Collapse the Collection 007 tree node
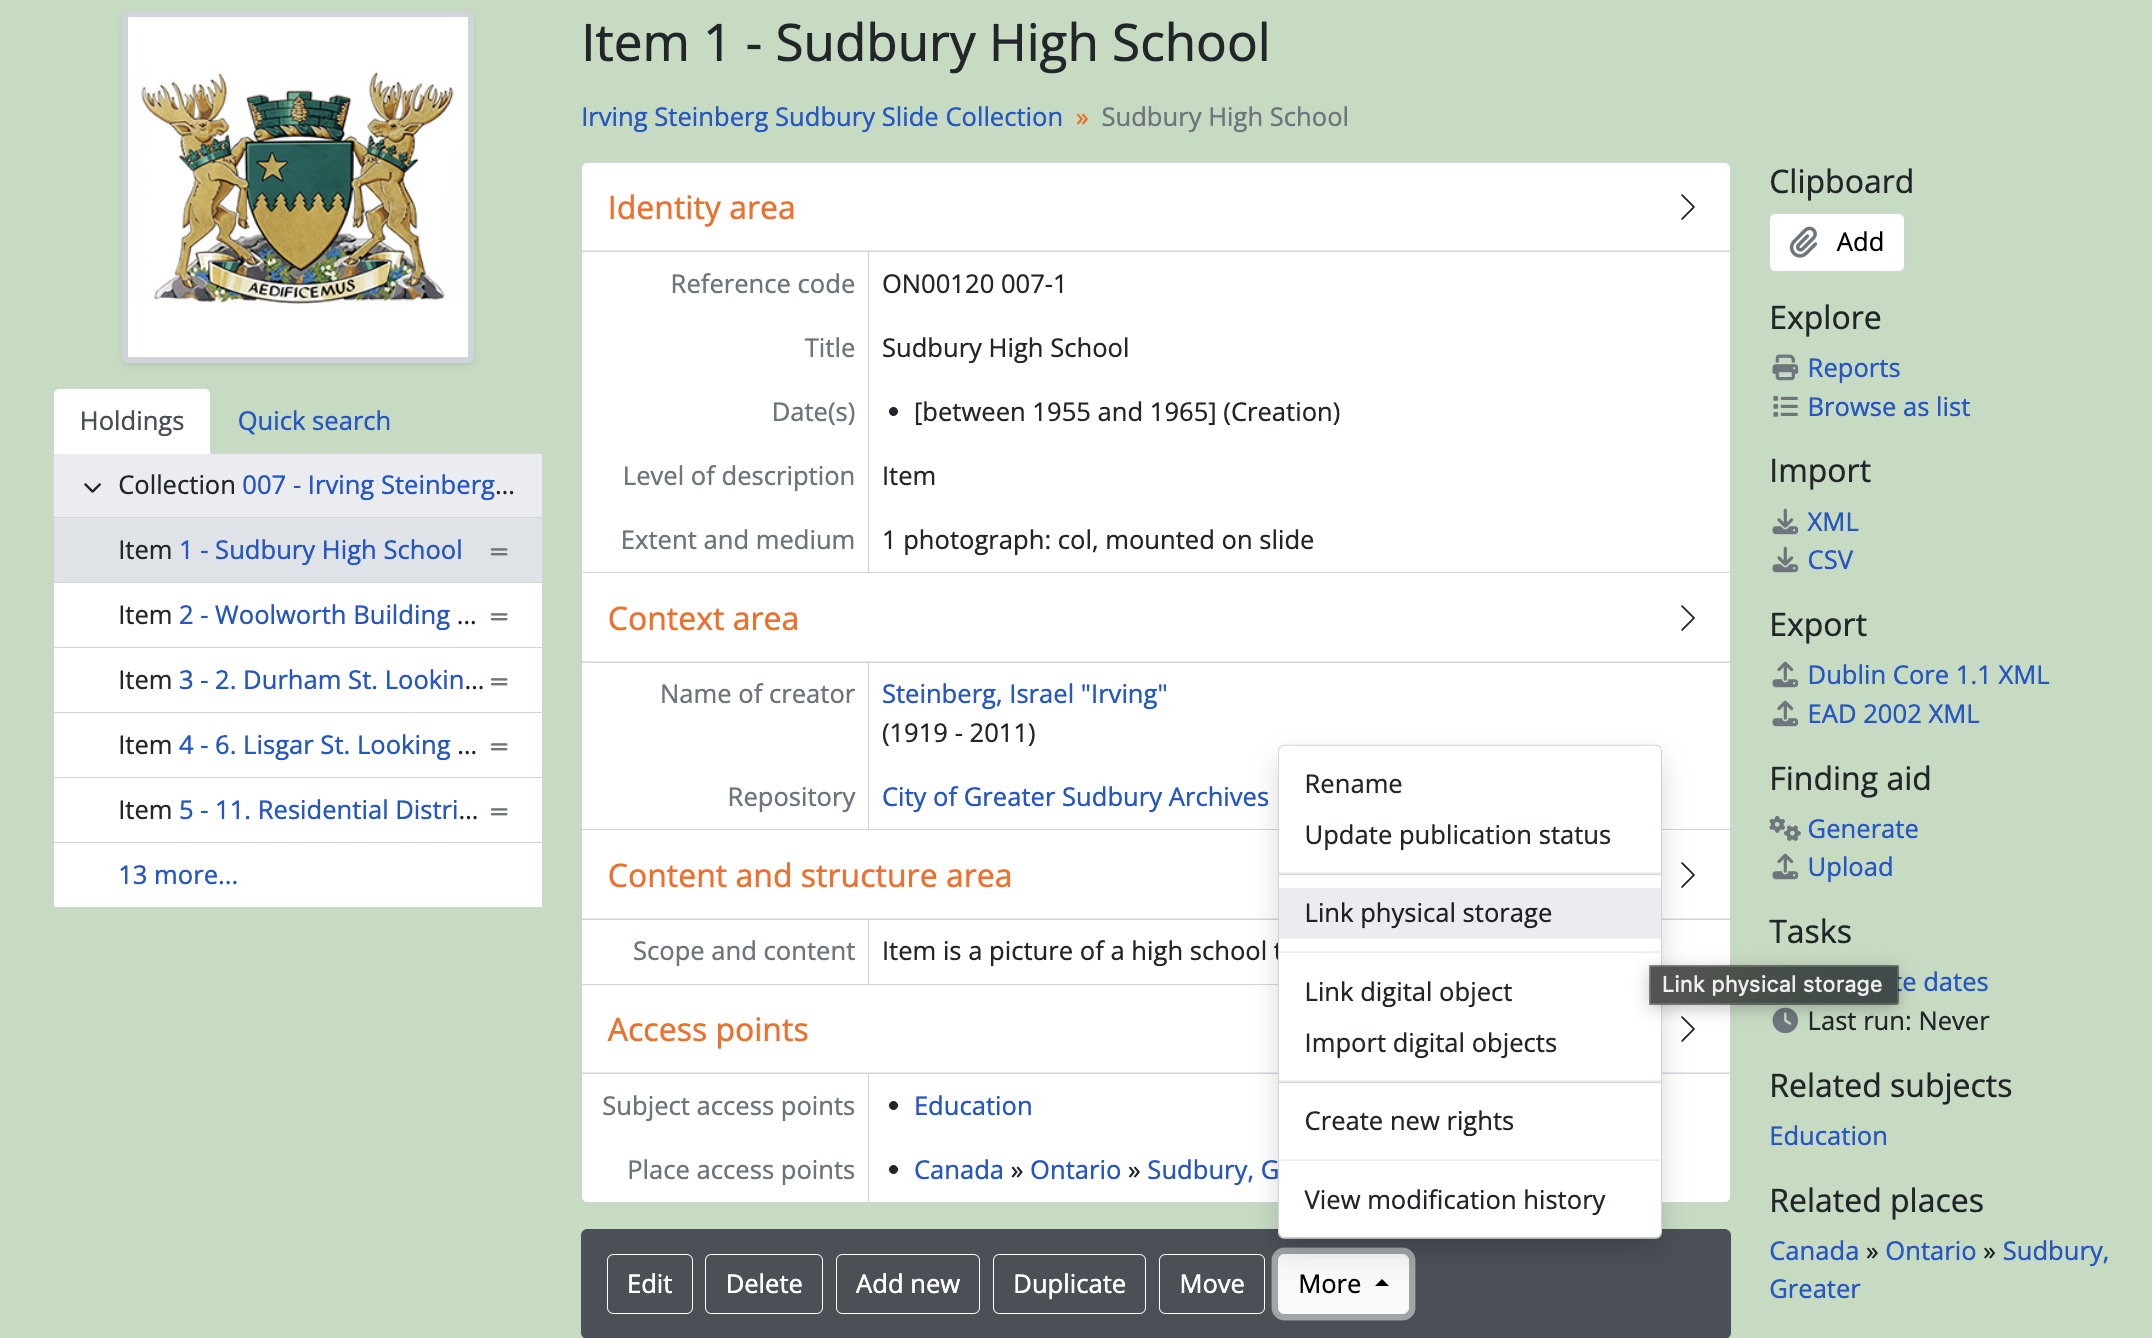Screen dimensions: 2152x1338 (x=92, y=487)
